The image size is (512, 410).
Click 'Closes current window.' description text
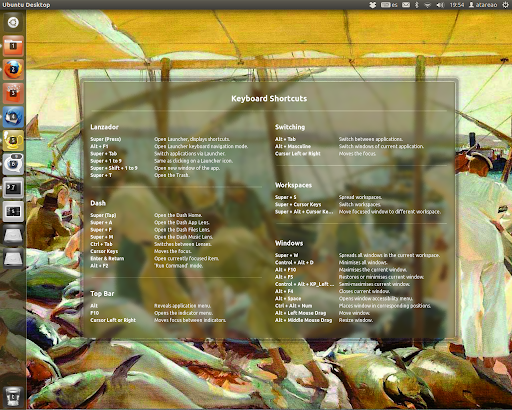click(364, 291)
